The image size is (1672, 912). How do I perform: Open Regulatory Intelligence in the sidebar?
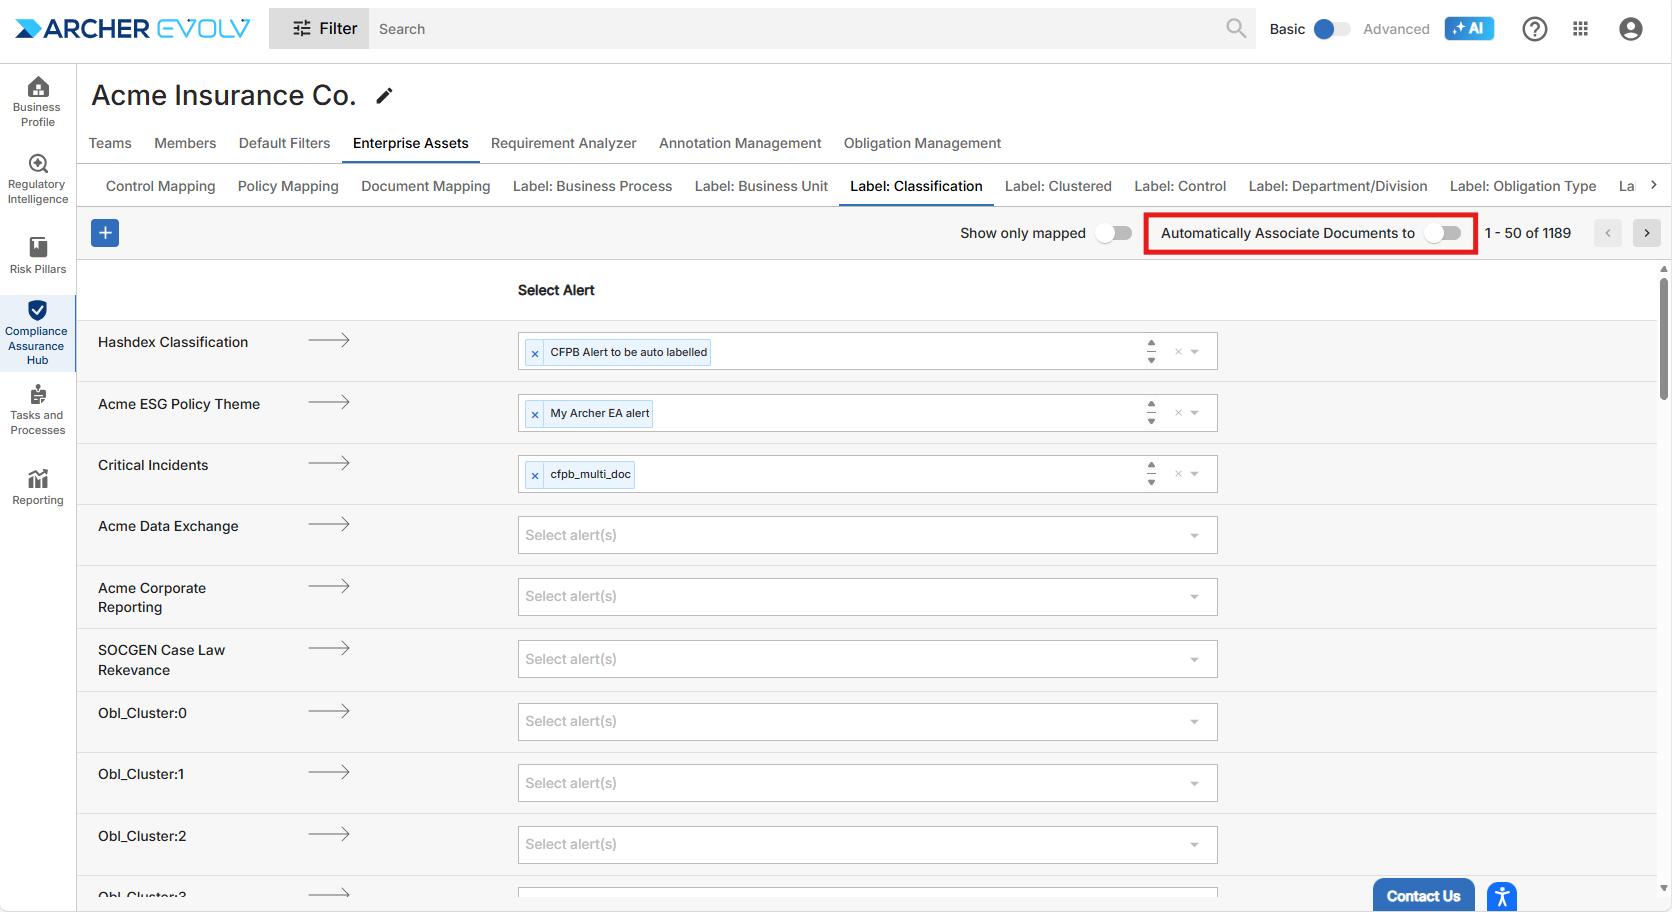pyautogui.click(x=38, y=179)
